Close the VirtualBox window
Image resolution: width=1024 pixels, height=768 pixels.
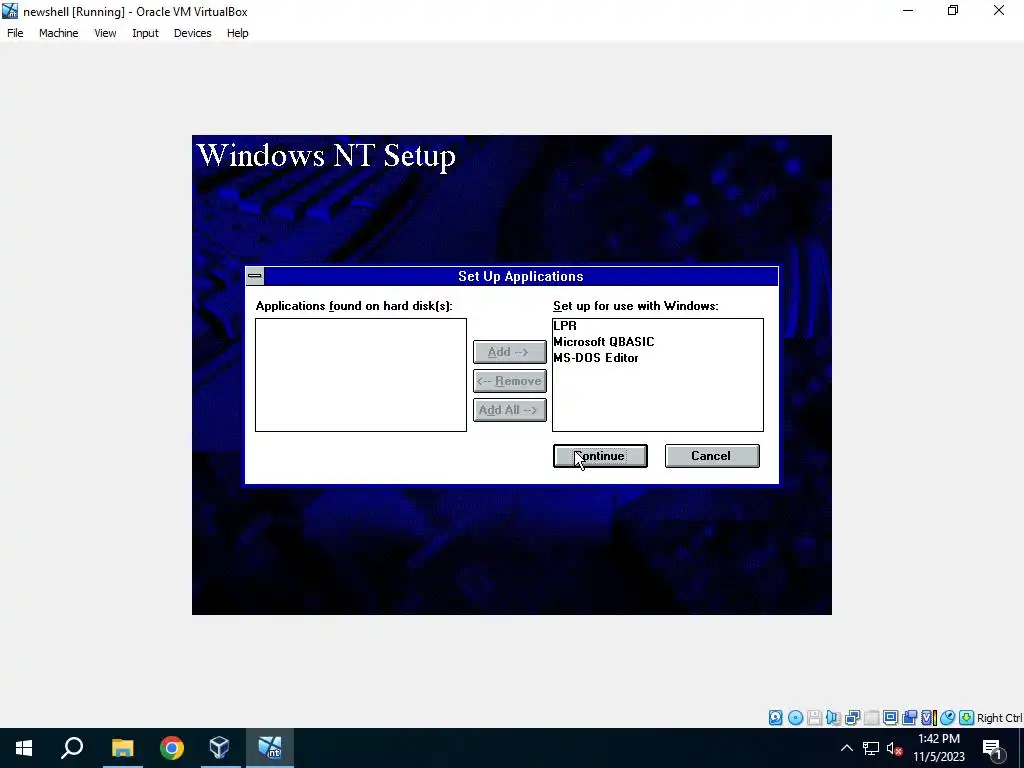click(x=999, y=11)
